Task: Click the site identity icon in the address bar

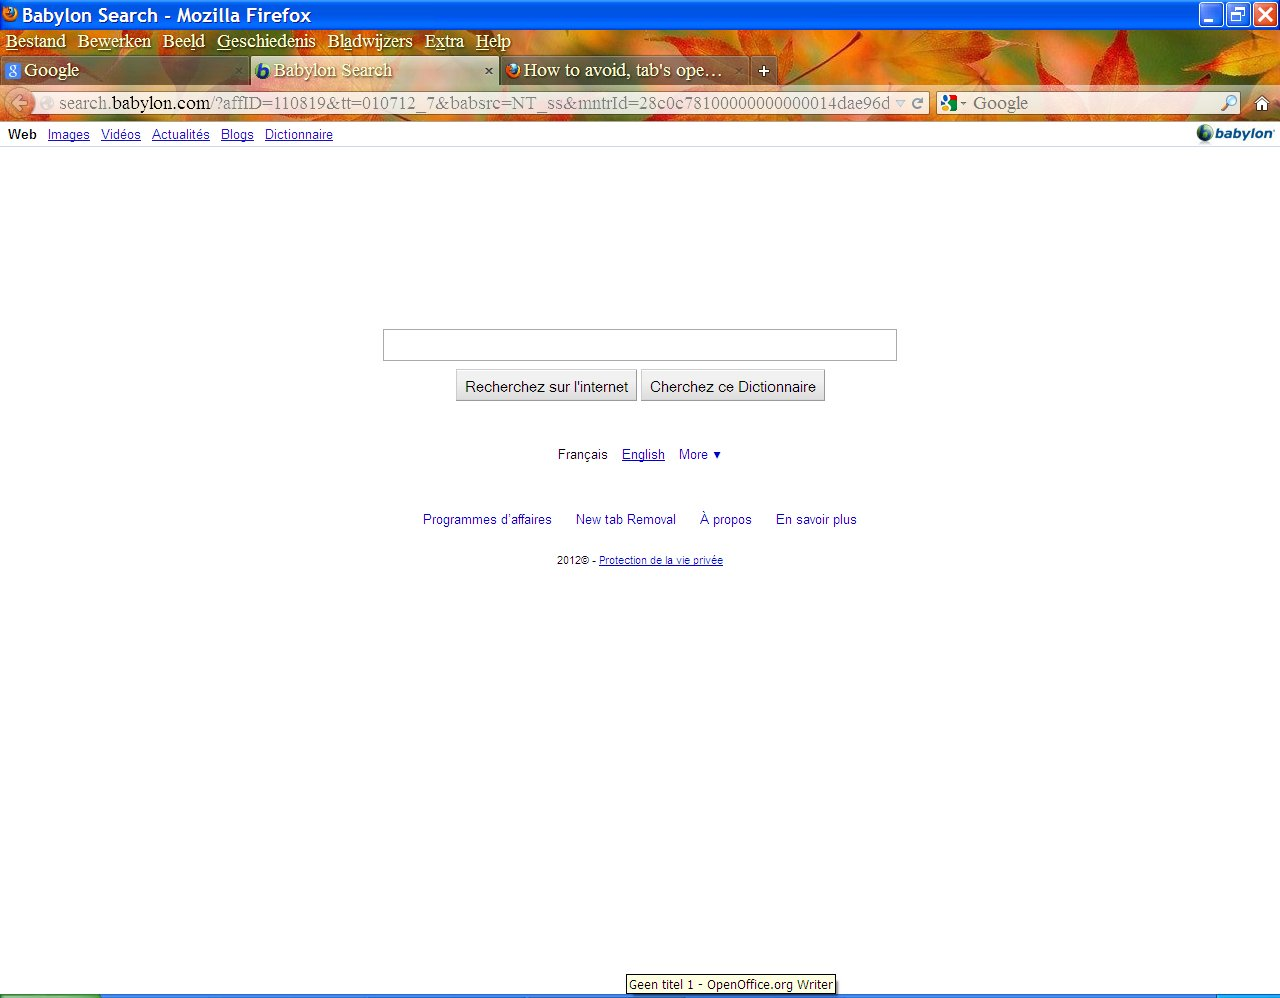Action: (47, 103)
